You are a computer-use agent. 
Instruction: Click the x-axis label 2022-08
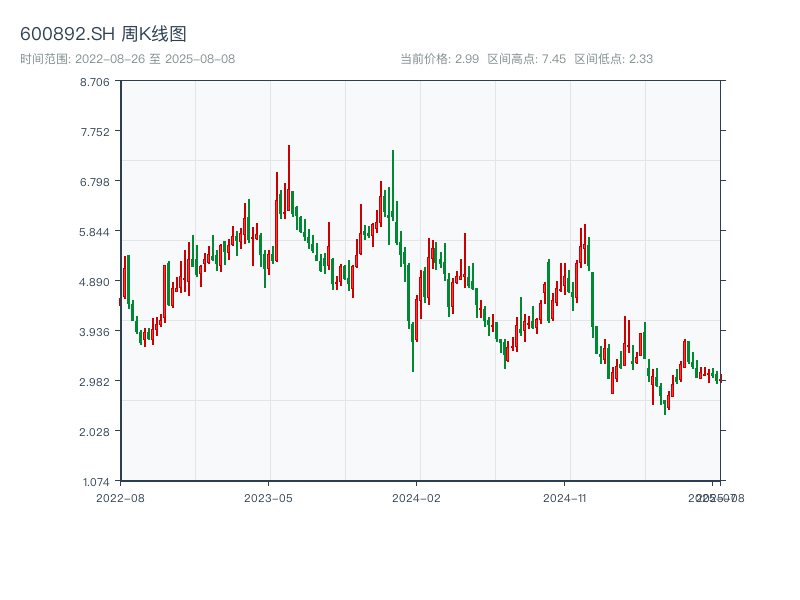pyautogui.click(x=120, y=498)
